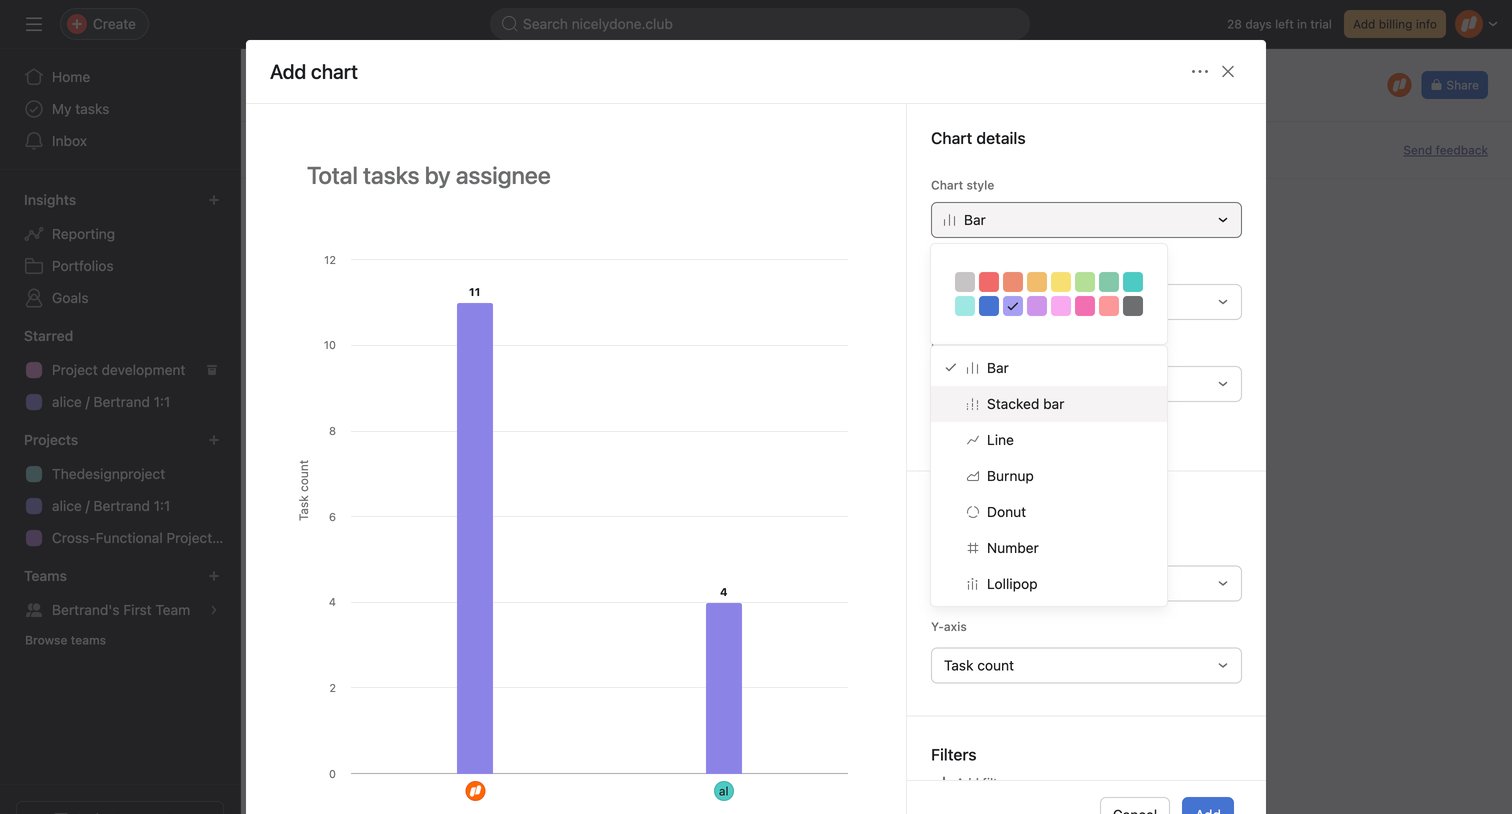Open the Home sidebar item
Image resolution: width=1512 pixels, height=814 pixels.
click(x=70, y=77)
